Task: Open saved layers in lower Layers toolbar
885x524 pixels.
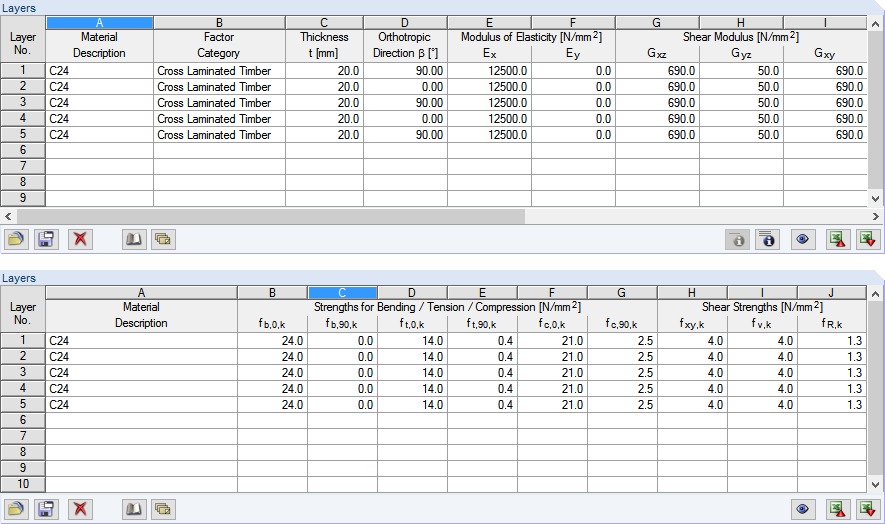Action: tap(16, 509)
